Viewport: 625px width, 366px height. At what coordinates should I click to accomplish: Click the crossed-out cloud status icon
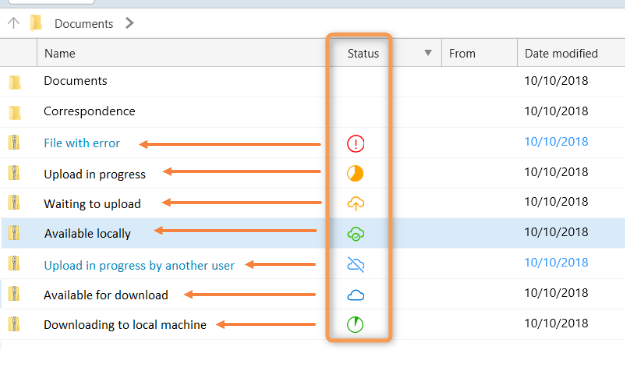coord(356,264)
